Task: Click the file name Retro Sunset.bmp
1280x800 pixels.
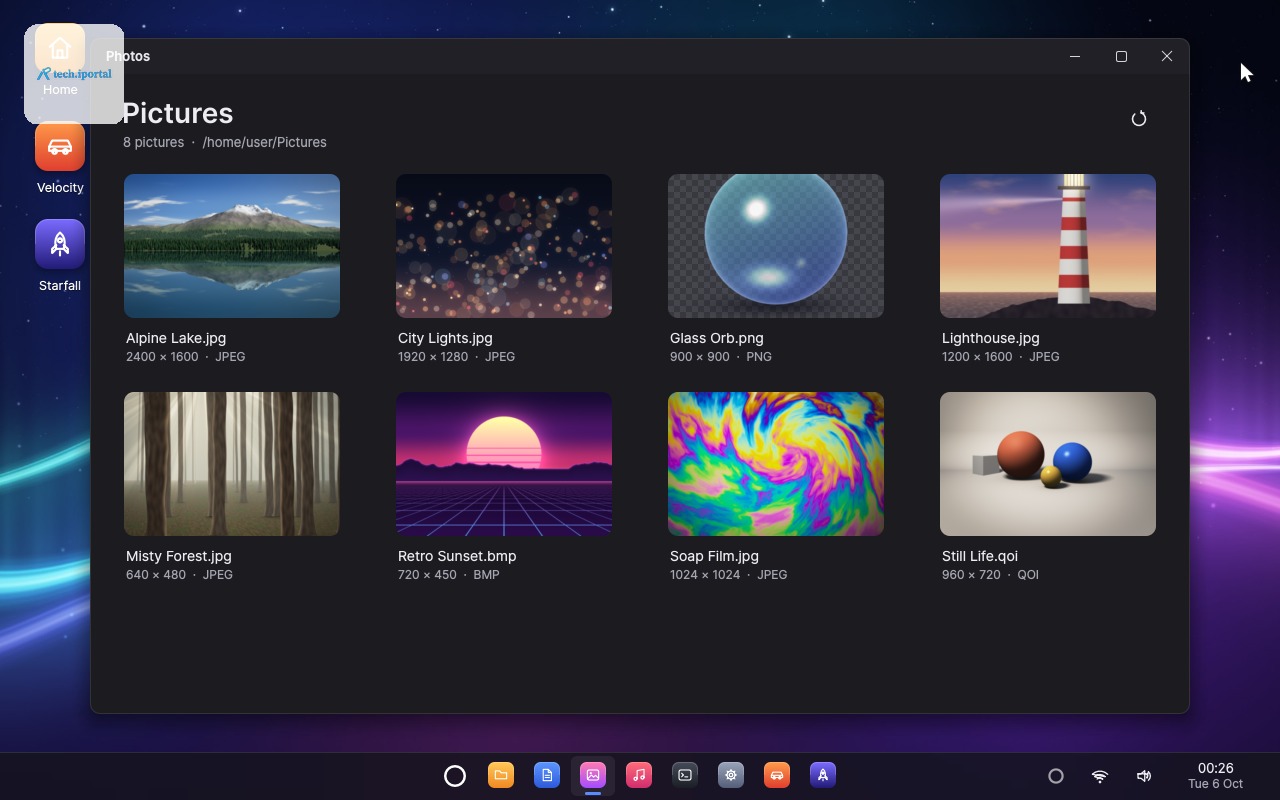Action: tap(457, 556)
